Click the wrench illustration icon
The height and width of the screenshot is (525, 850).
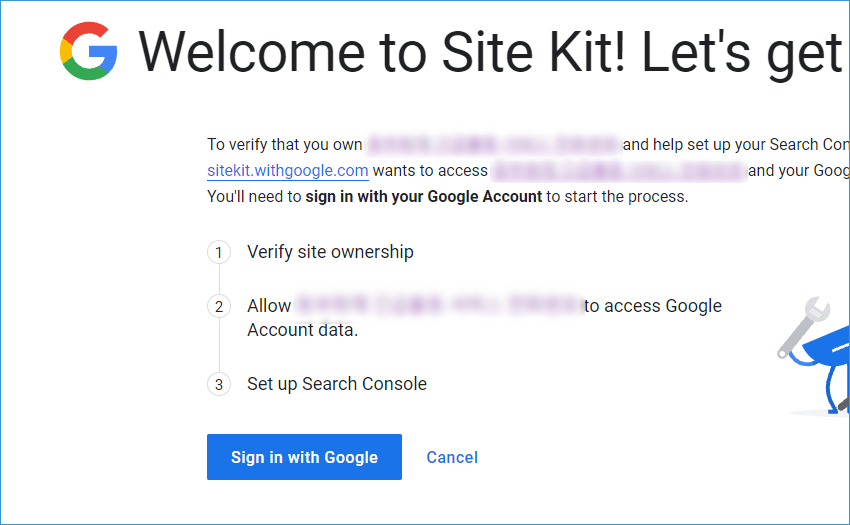[x=802, y=327]
